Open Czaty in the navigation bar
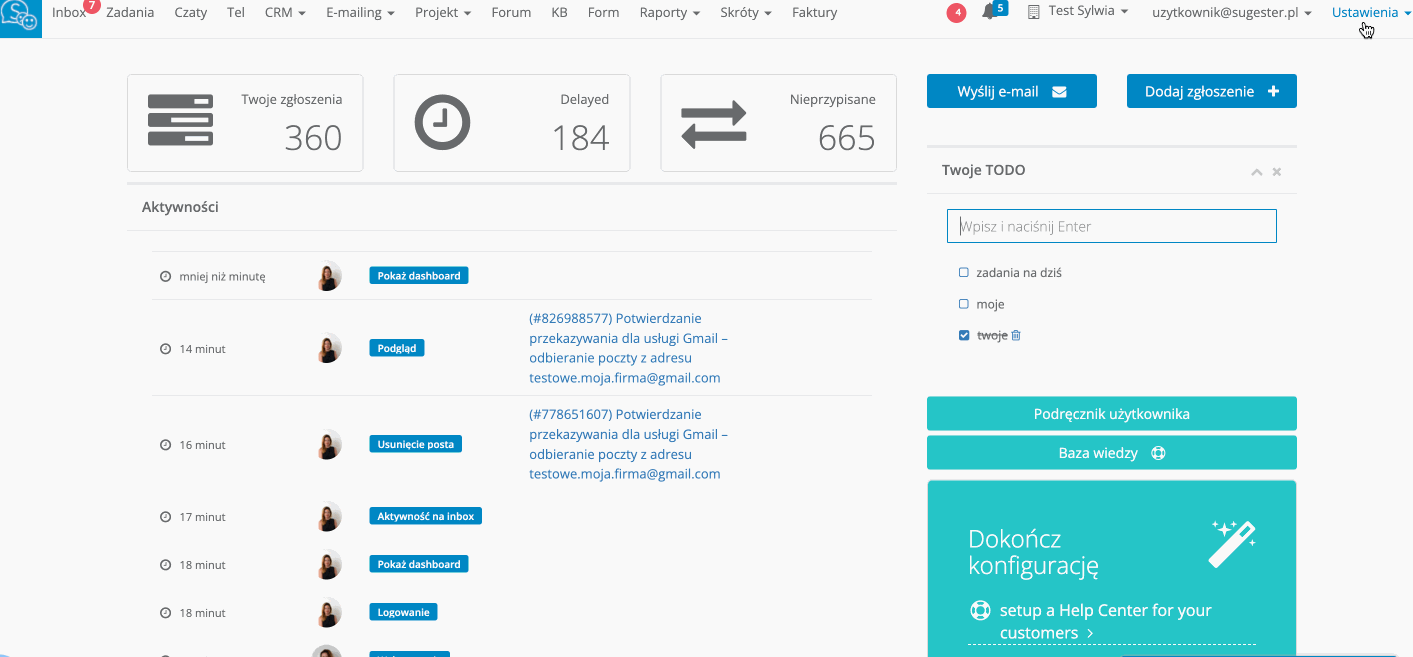Screen dimensions: 1413x657 pyautogui.click(x=191, y=13)
